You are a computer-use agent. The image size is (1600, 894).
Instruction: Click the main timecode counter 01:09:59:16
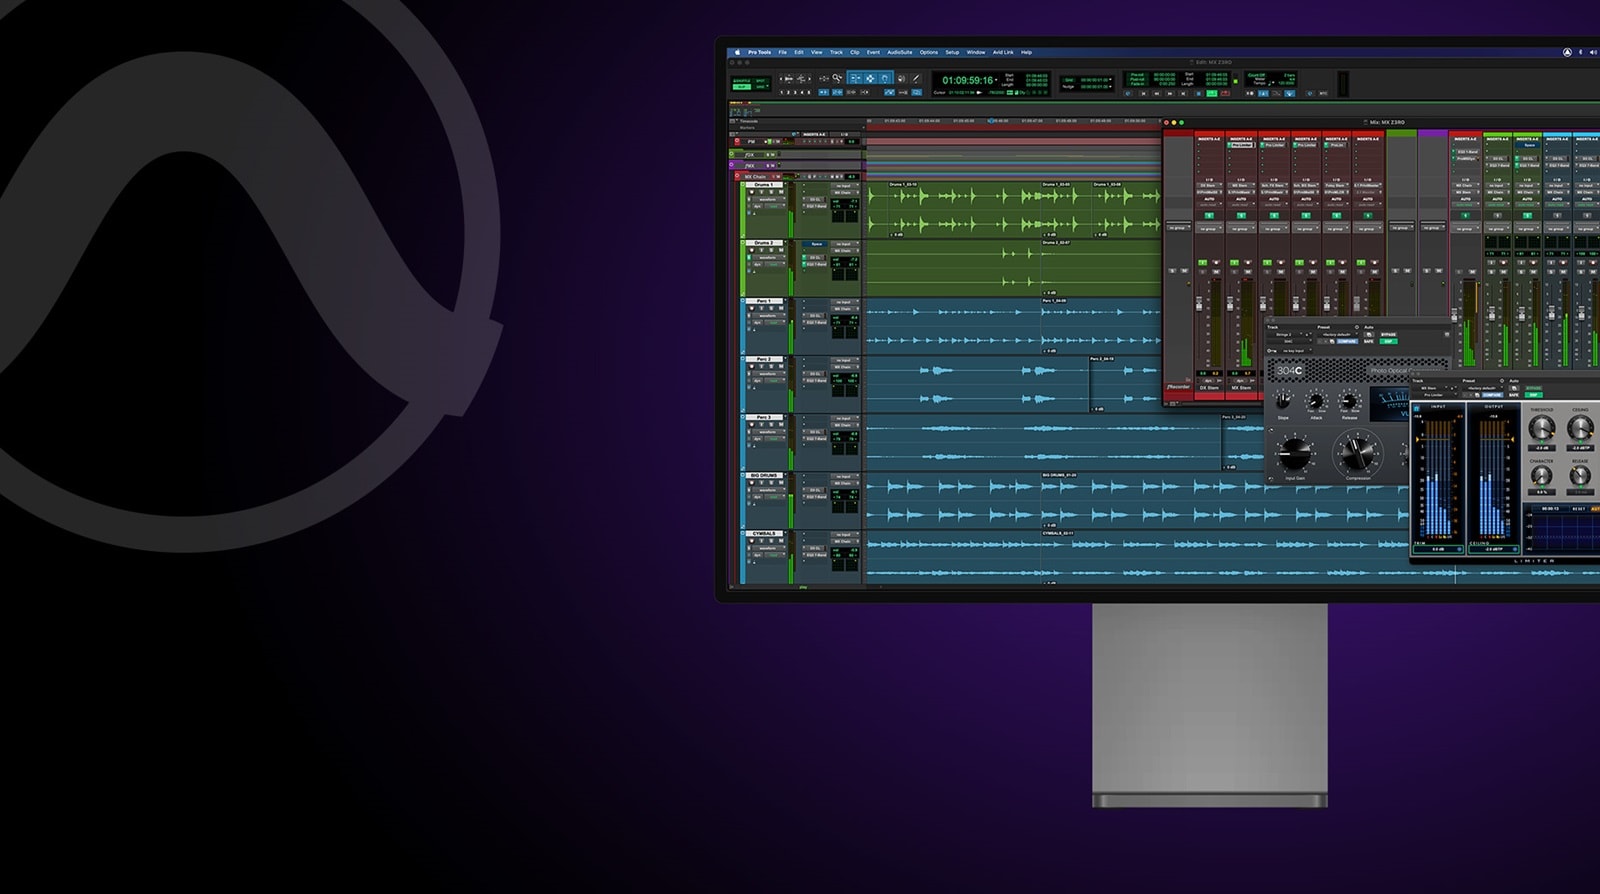click(967, 80)
